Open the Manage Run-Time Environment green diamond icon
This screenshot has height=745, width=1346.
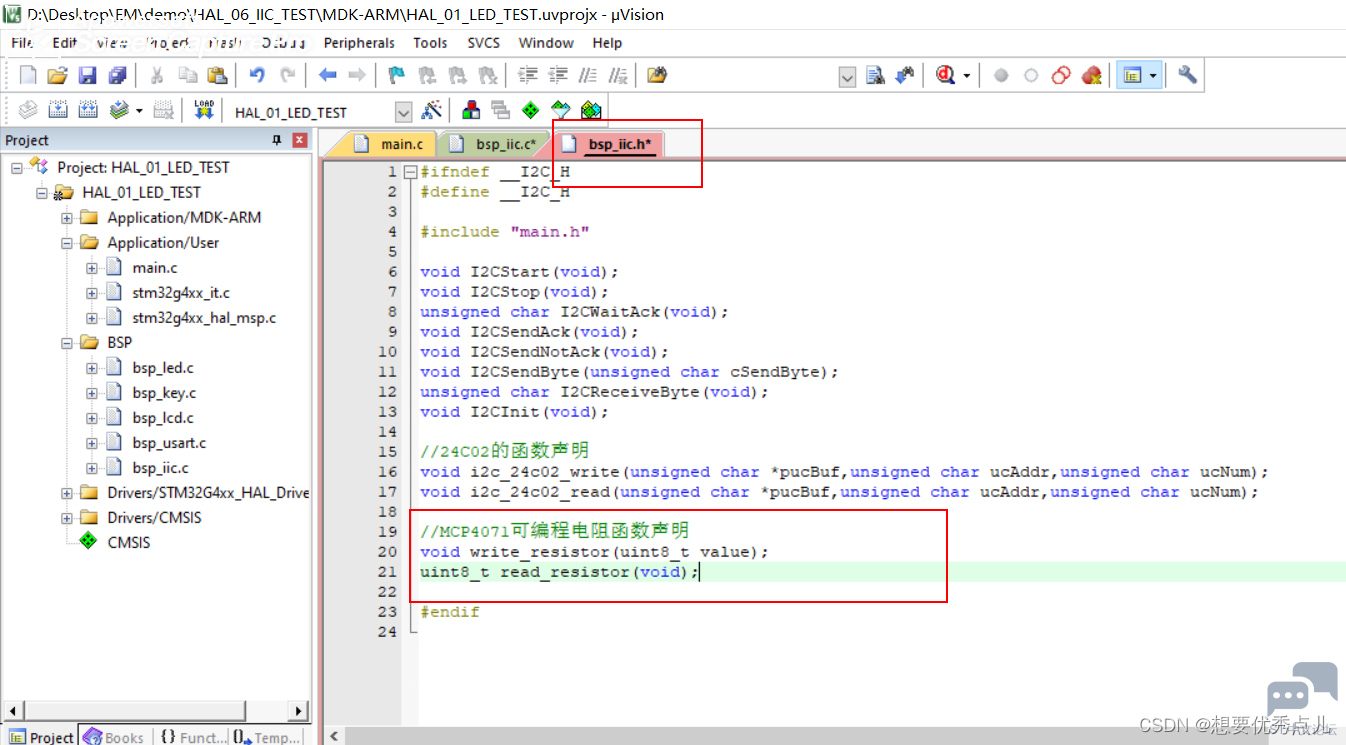531,110
